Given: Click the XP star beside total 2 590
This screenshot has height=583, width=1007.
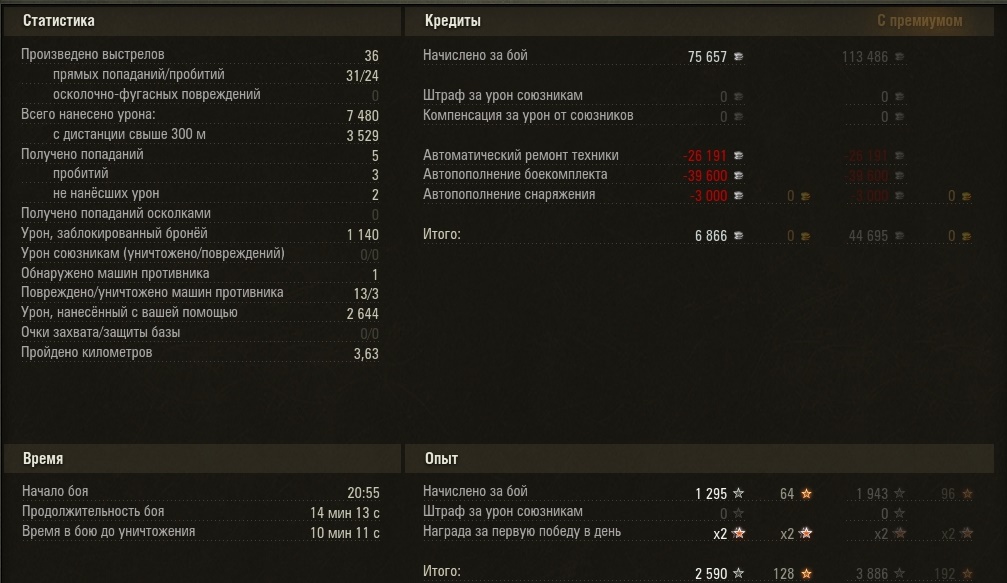Looking at the screenshot, I should click(x=739, y=573).
